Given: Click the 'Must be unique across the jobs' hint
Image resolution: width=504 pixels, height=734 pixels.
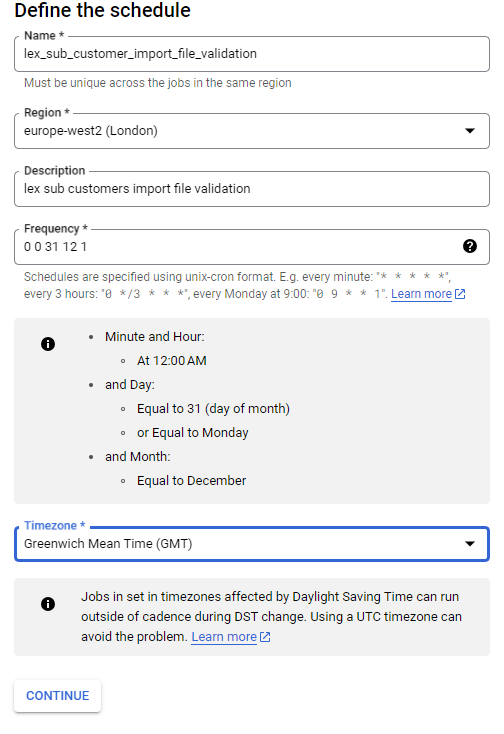Looking at the screenshot, I should click(158, 83).
